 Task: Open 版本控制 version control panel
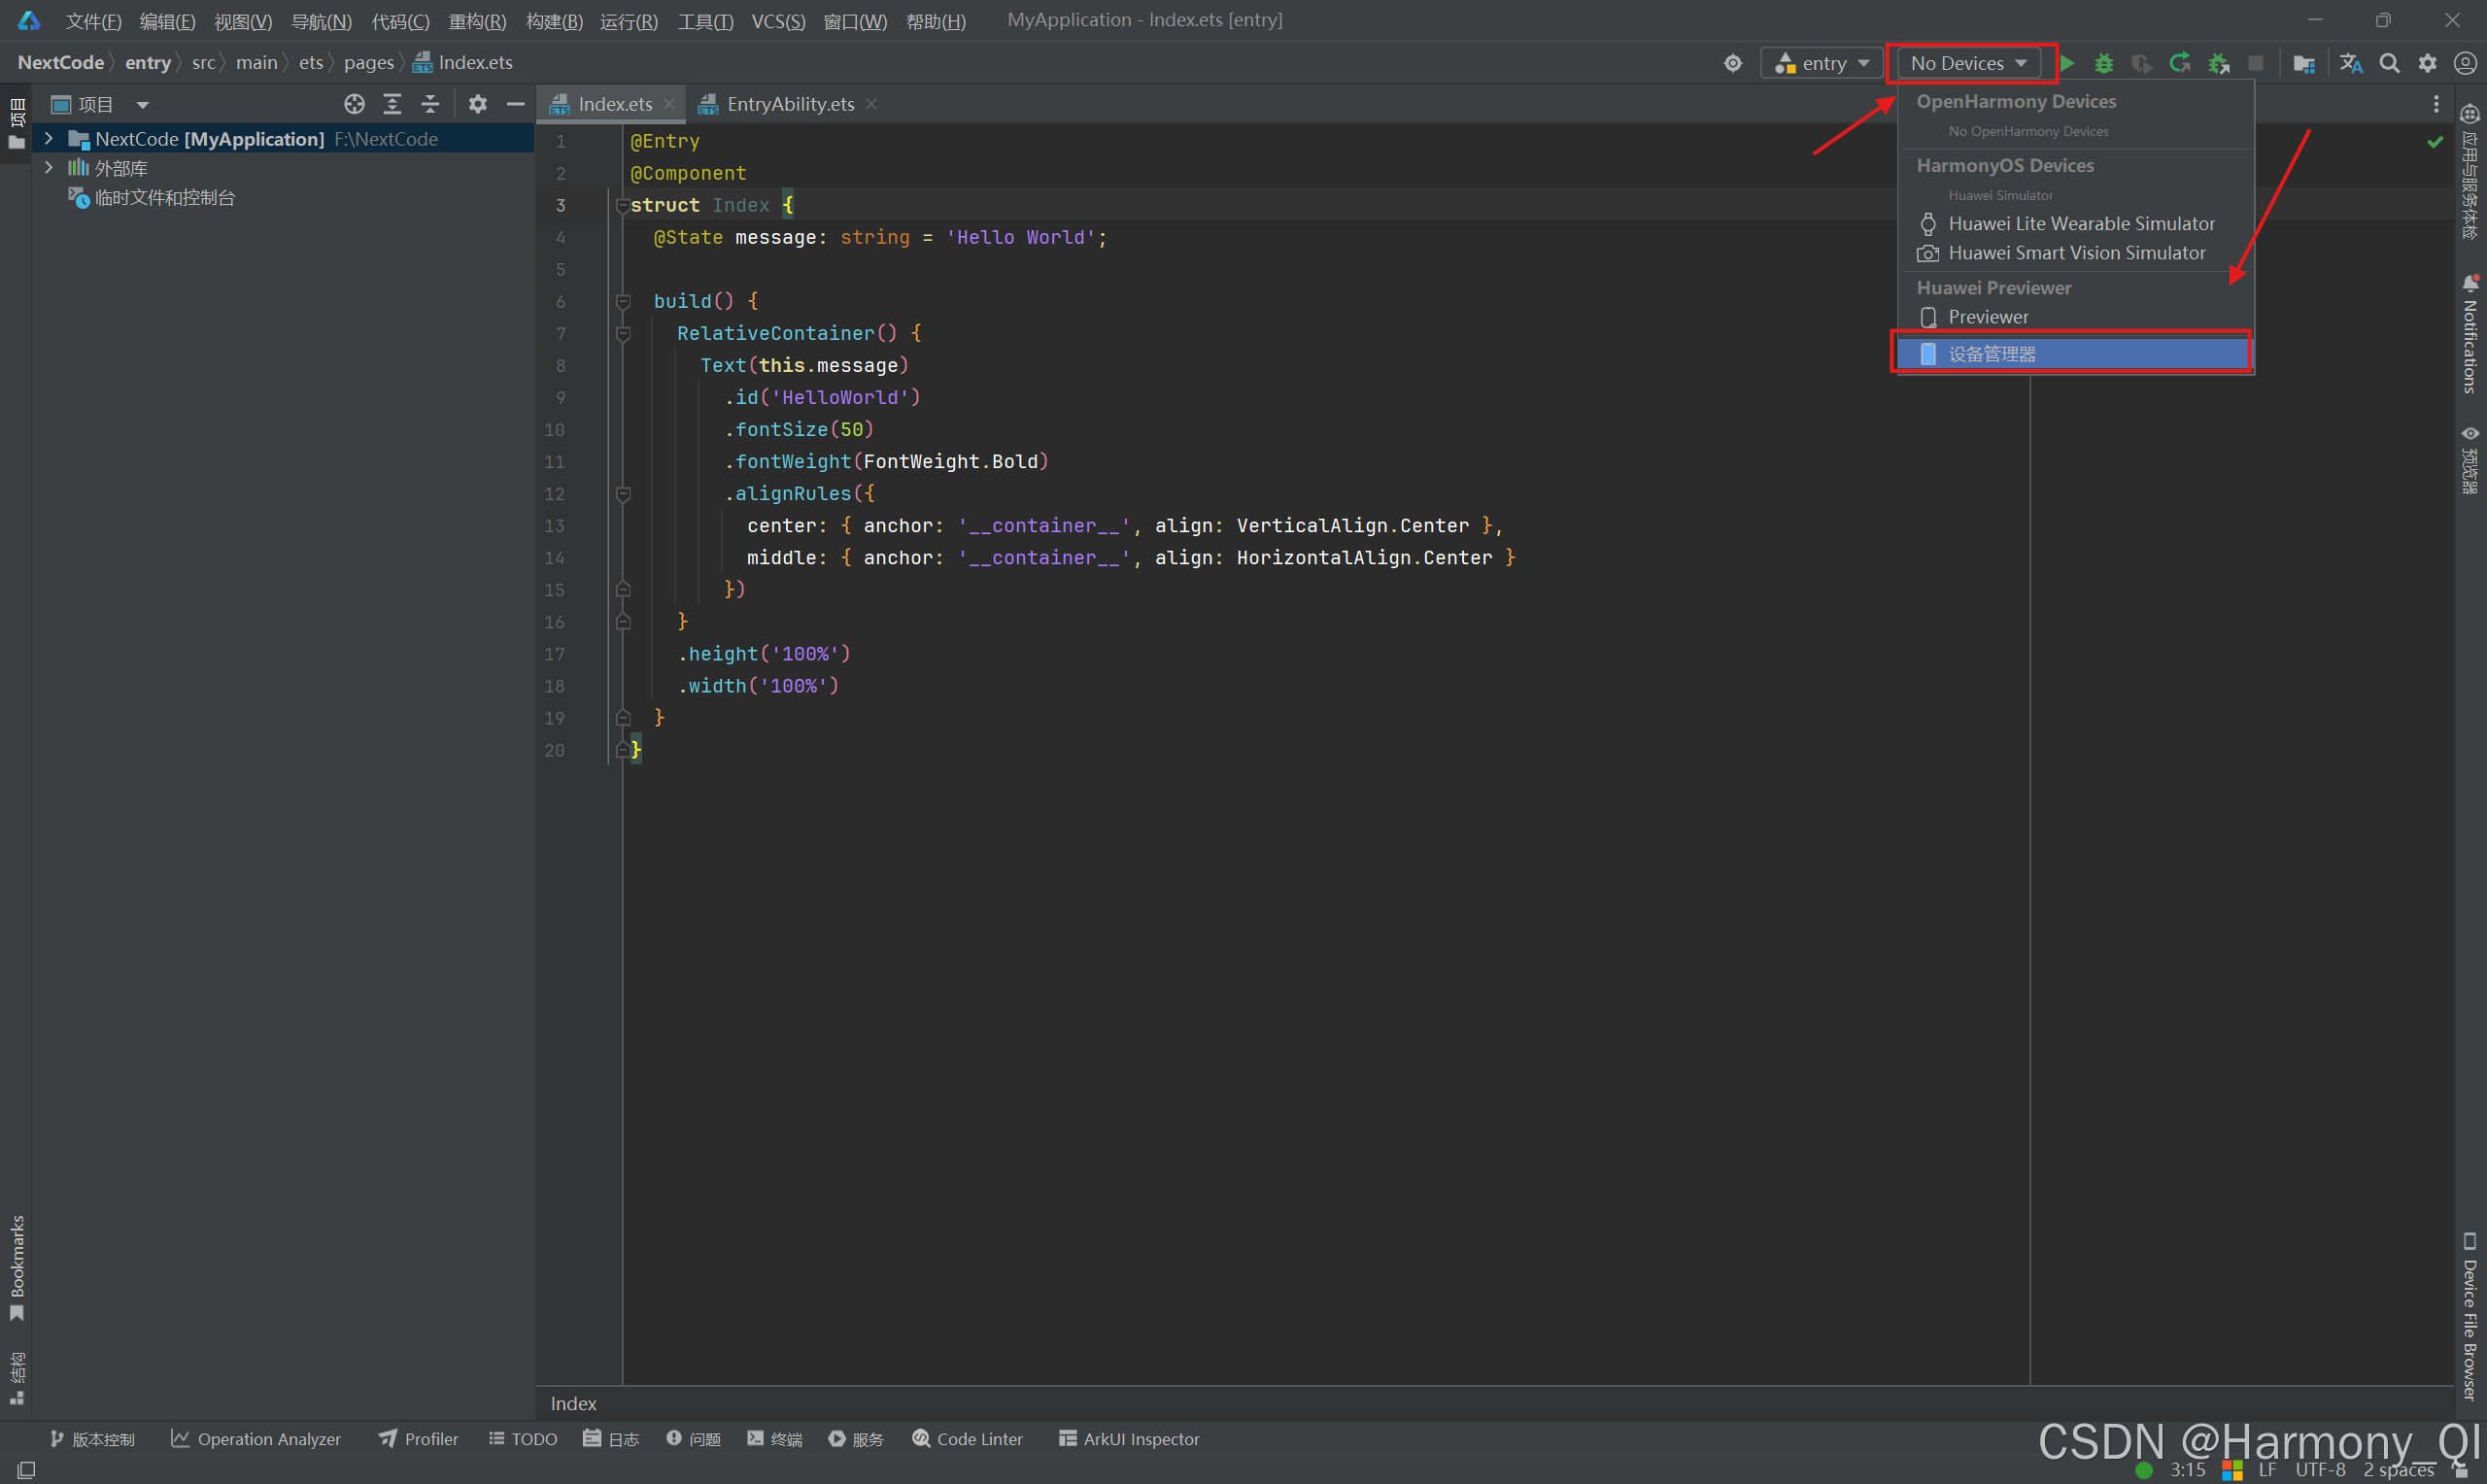92,1439
